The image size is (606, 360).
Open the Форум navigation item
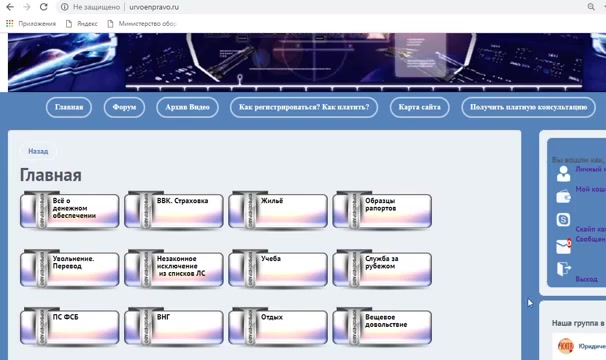(x=124, y=107)
